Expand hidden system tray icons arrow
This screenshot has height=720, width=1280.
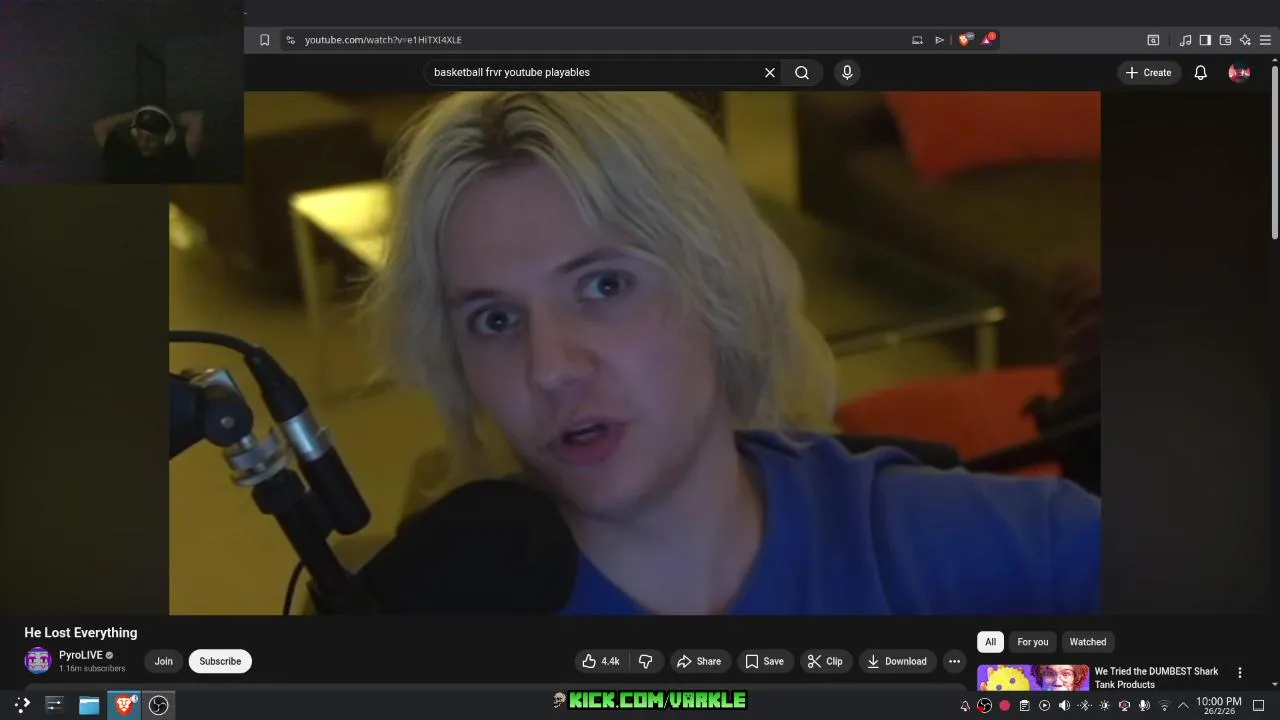point(1183,706)
